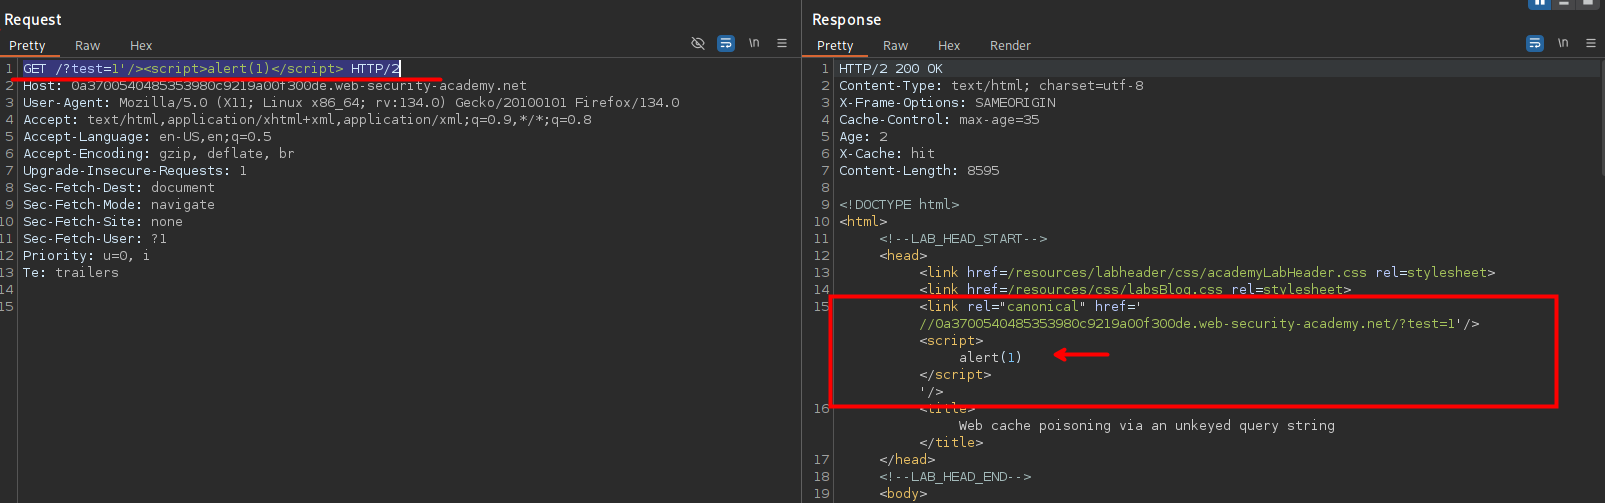Viewport: 1605px width, 503px height.
Task: Click the X-Cache: hit response header
Action: (x=887, y=154)
